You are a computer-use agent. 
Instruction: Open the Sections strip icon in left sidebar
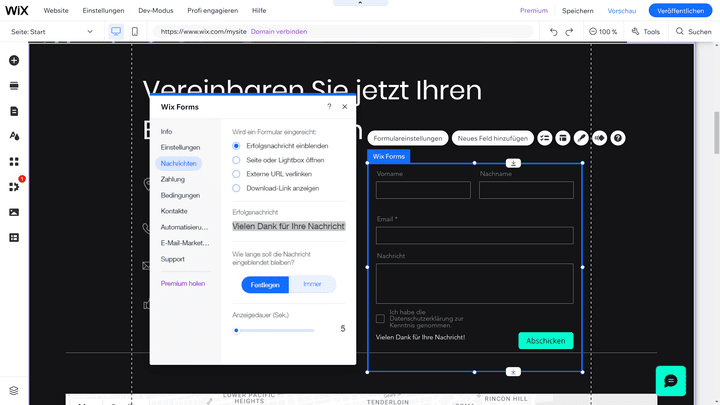click(14, 86)
